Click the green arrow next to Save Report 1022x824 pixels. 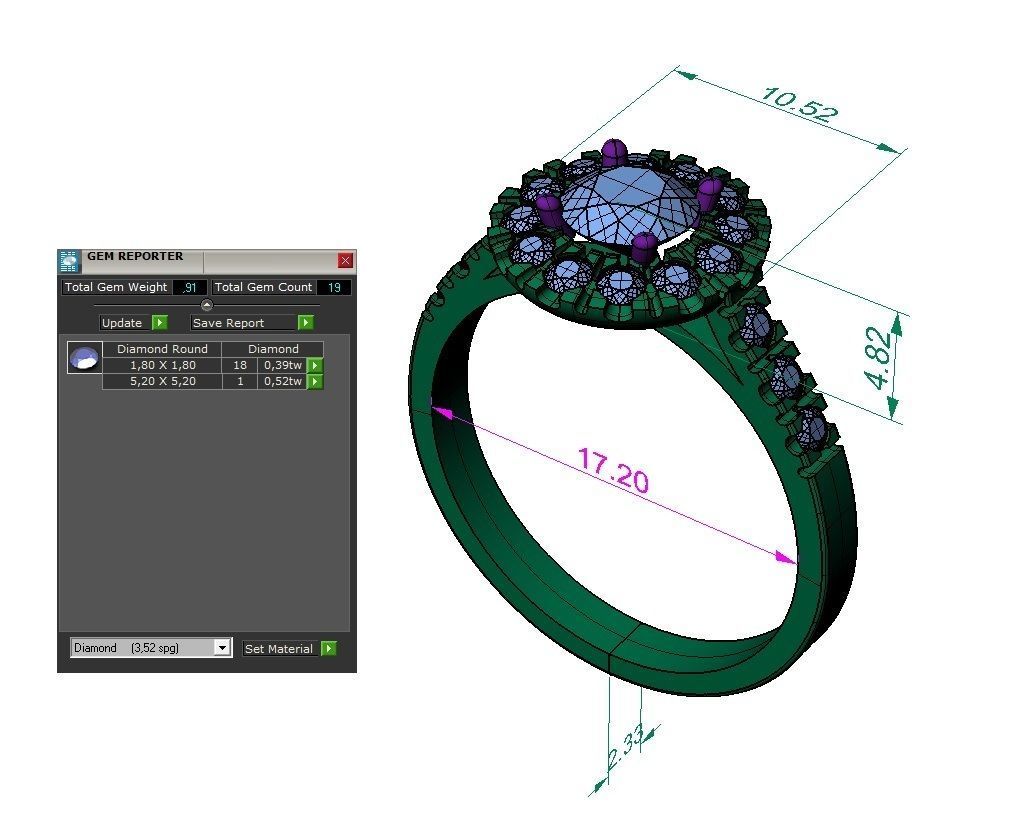pos(306,323)
